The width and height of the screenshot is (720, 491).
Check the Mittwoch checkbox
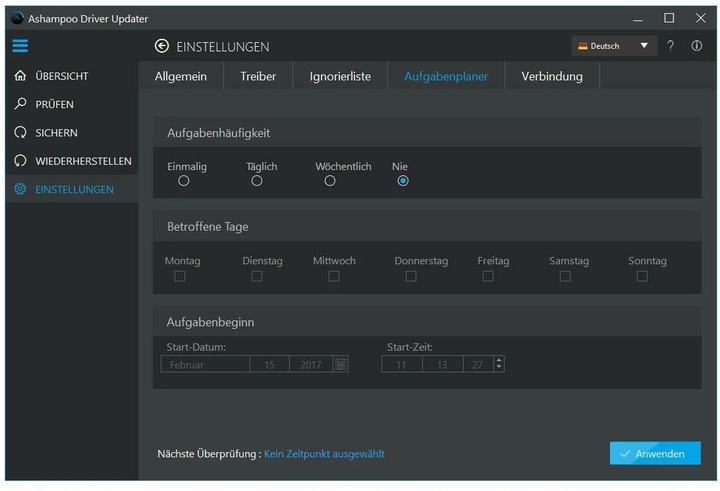(334, 276)
